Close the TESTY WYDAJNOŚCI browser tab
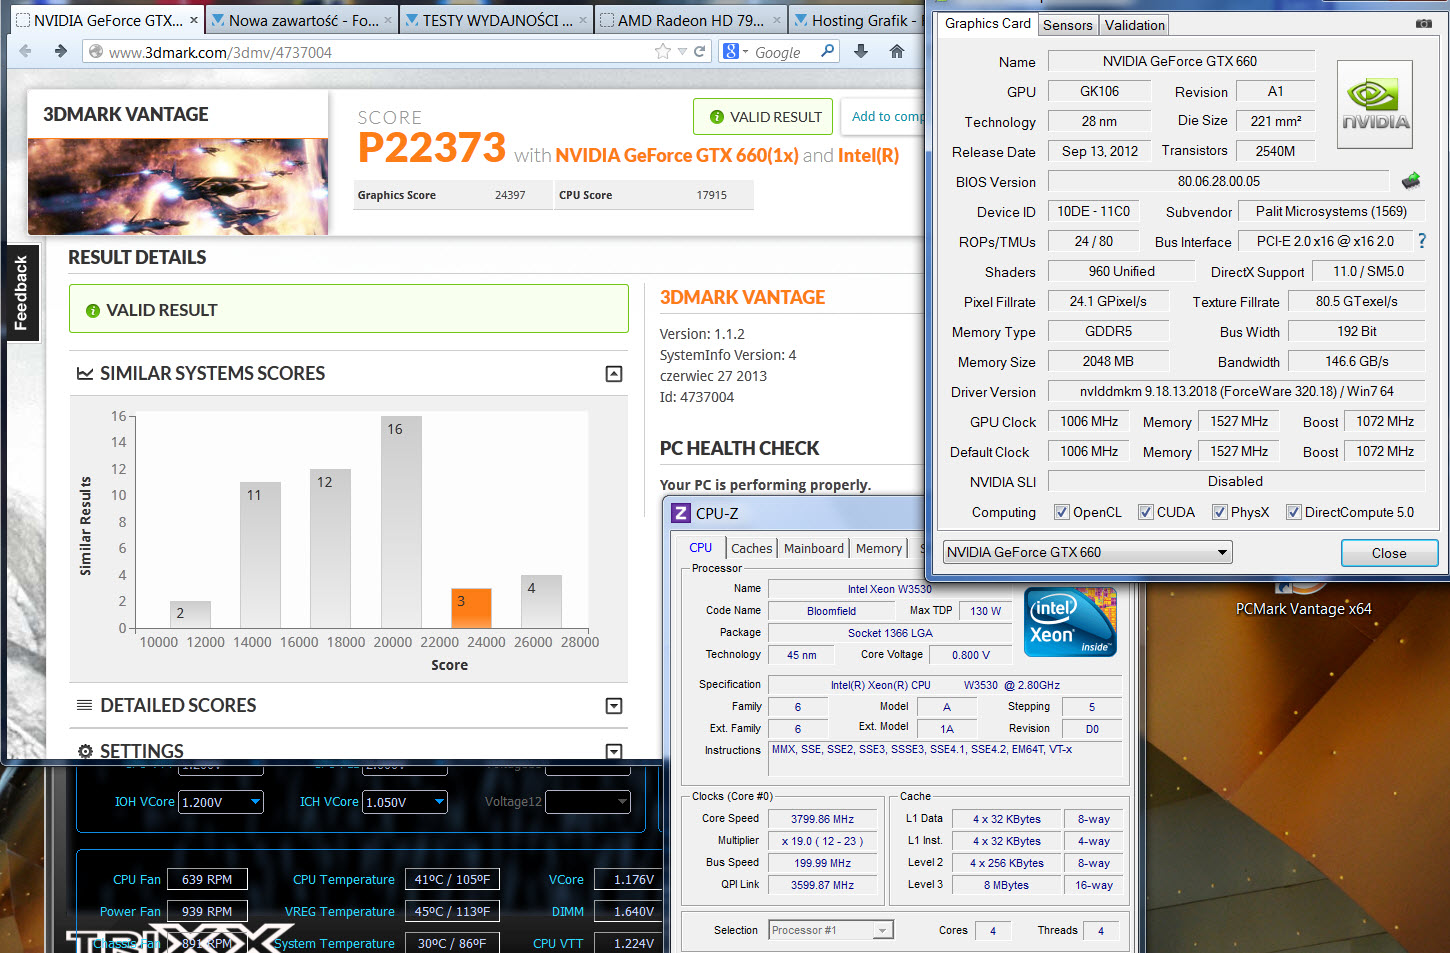This screenshot has width=1450, height=953. [583, 20]
